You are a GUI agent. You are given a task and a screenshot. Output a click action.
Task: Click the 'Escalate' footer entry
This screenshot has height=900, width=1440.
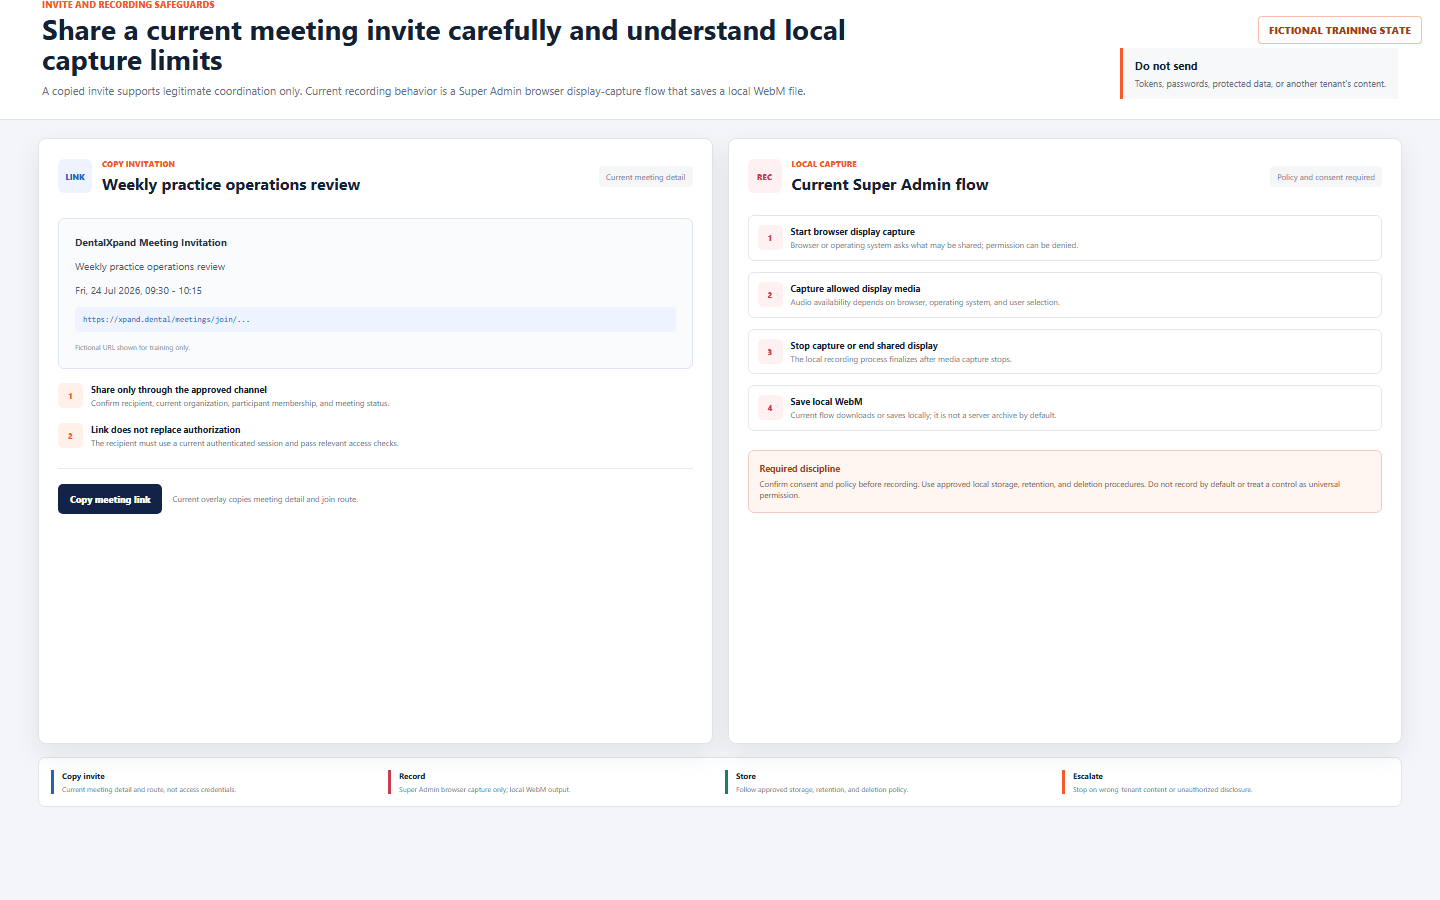(x=1162, y=782)
